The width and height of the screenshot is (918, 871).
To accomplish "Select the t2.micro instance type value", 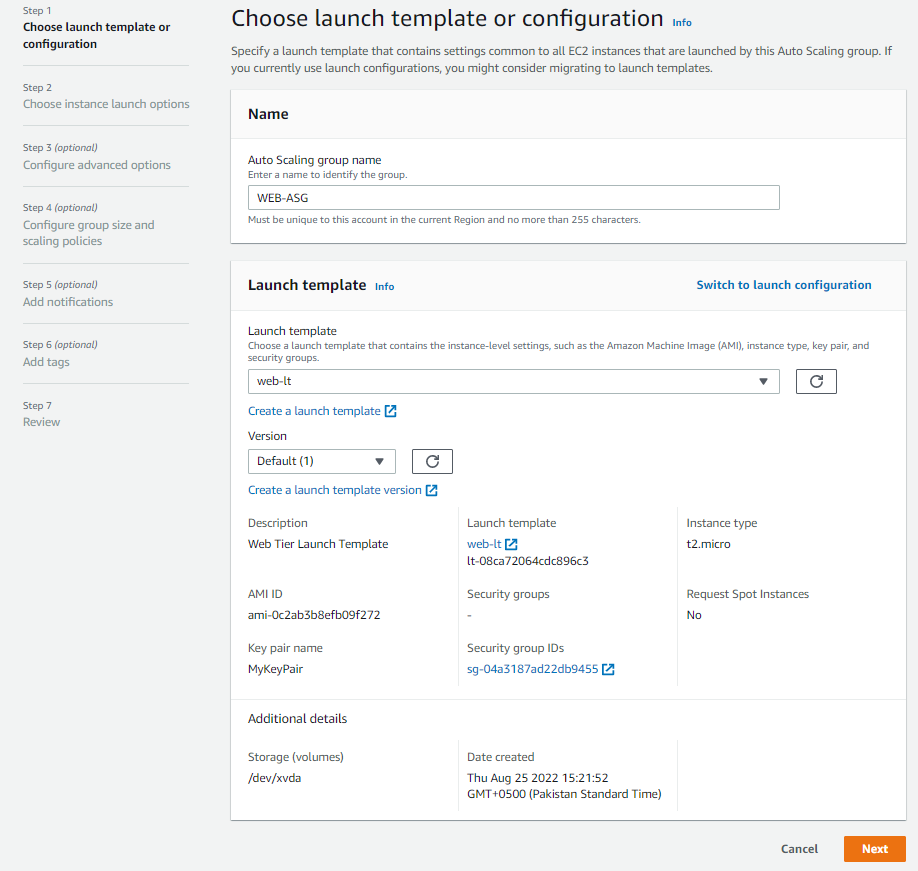I will point(708,544).
